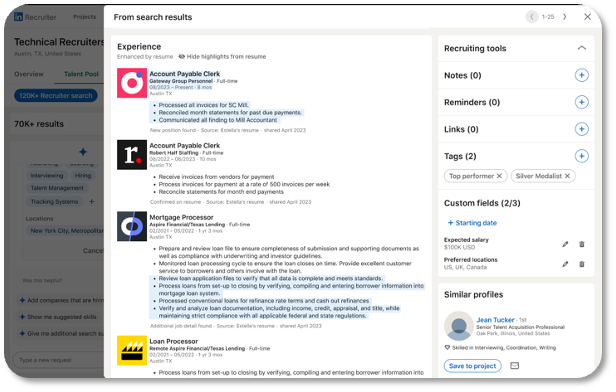Click the blue AI sparkle icon
The image size is (616, 392).
[83, 152]
